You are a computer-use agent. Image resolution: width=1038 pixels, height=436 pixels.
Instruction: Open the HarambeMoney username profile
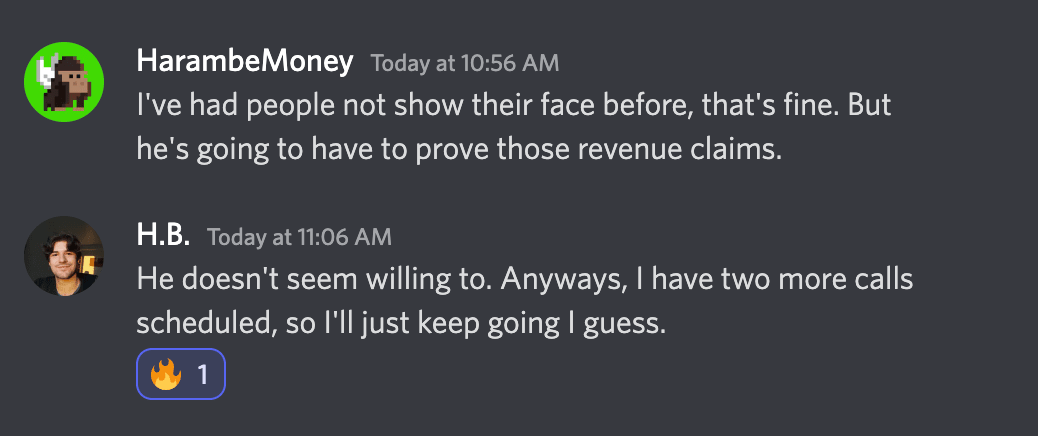245,62
